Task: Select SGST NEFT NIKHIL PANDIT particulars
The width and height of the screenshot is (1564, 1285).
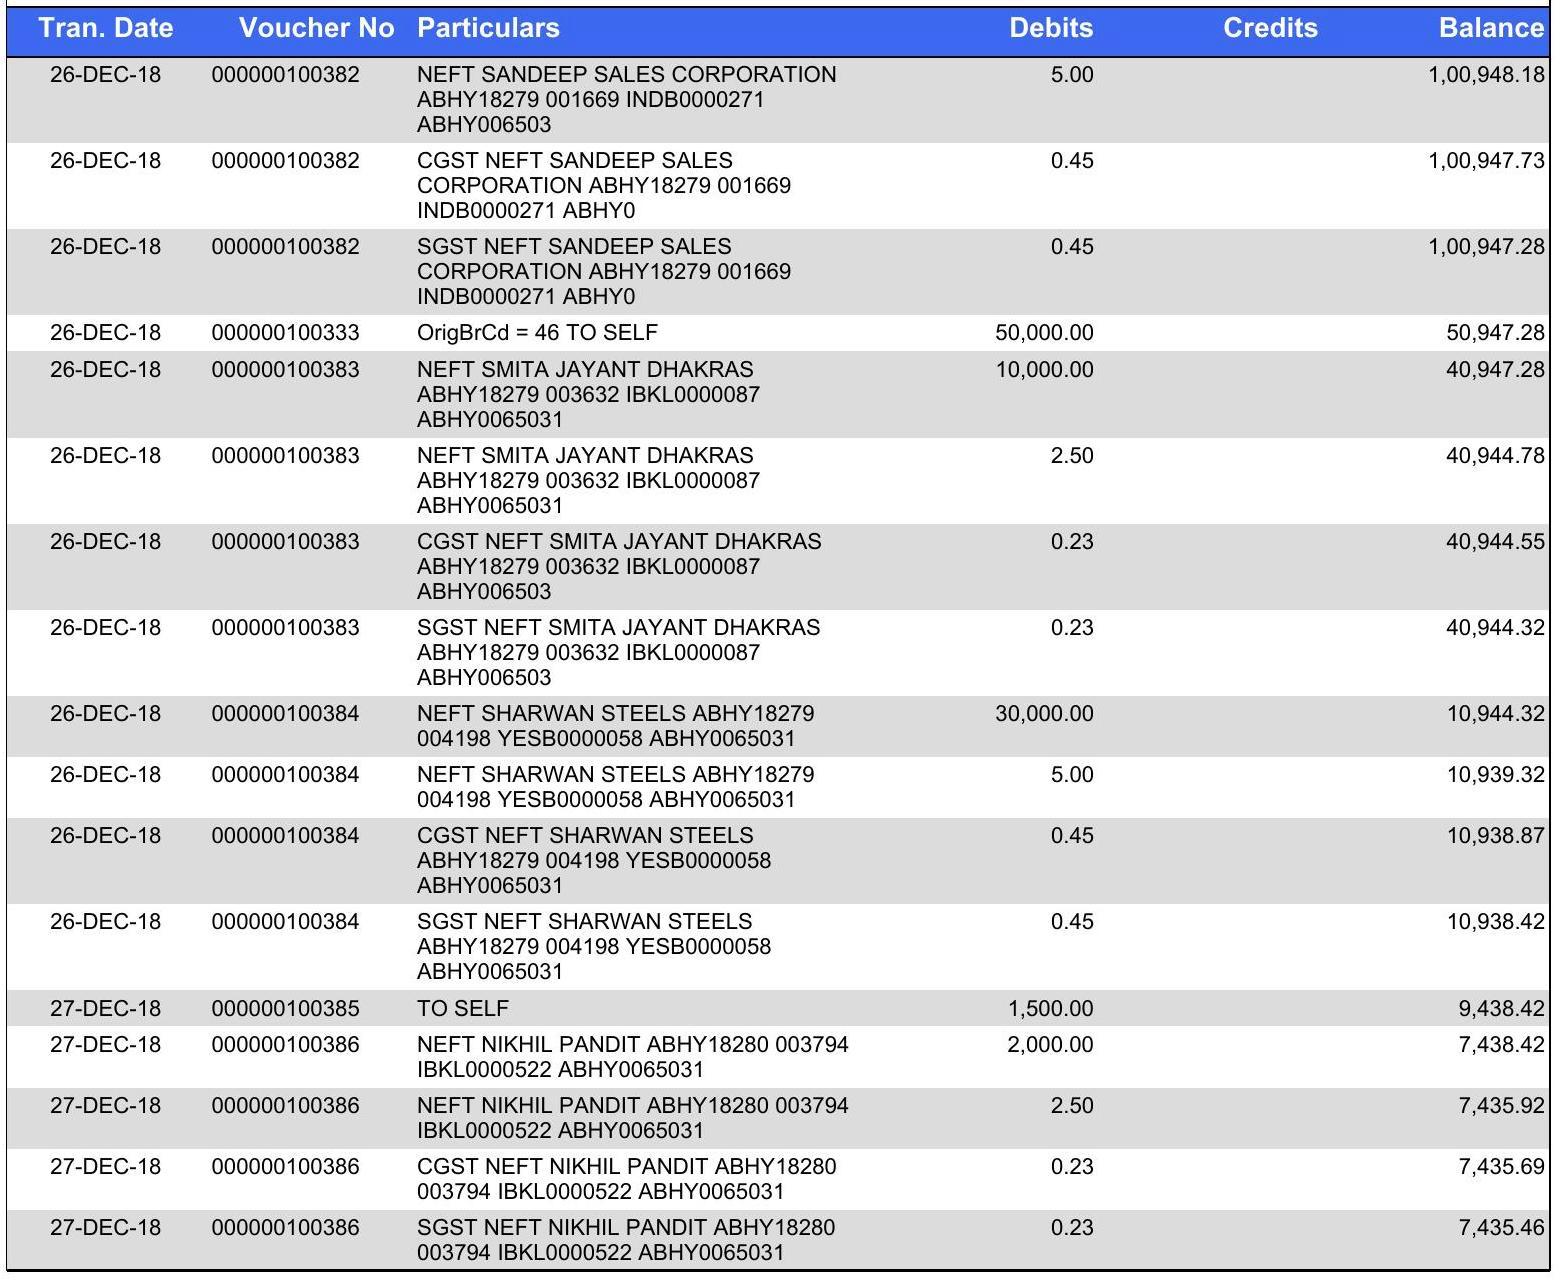Action: (626, 1240)
